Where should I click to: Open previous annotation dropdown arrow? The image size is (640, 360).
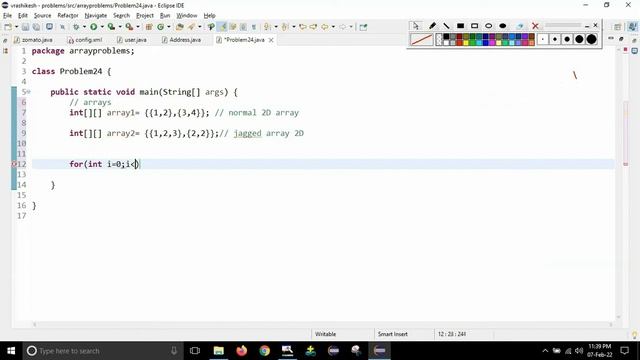click(293, 27)
